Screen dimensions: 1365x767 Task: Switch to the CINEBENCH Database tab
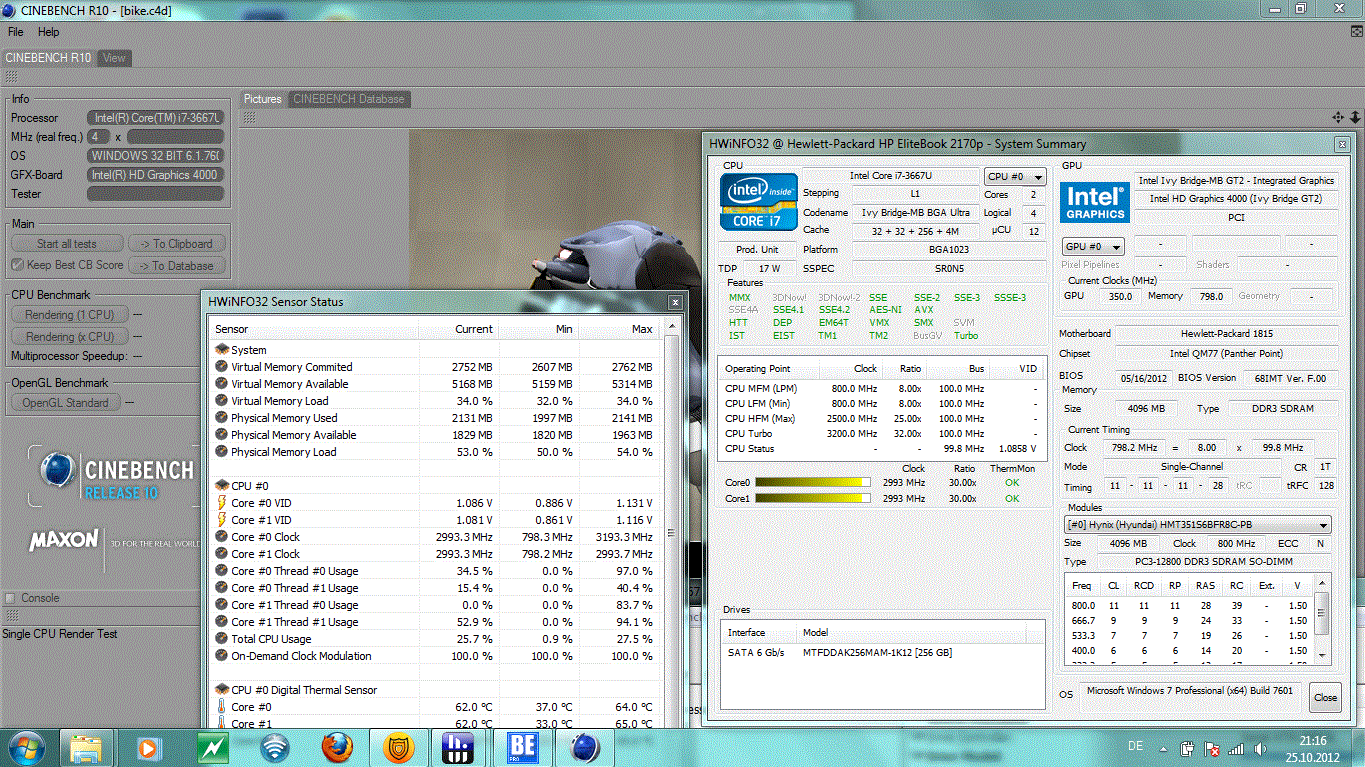[x=349, y=99]
